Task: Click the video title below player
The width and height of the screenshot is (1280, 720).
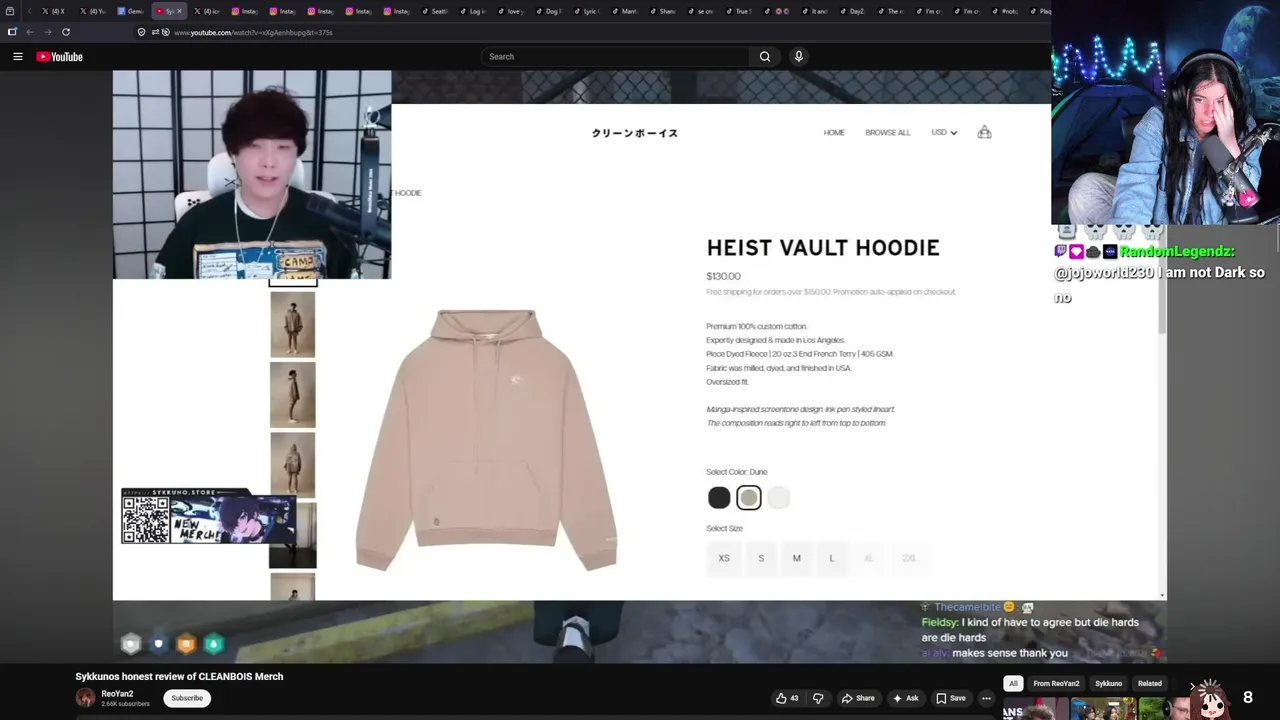Action: coord(179,677)
